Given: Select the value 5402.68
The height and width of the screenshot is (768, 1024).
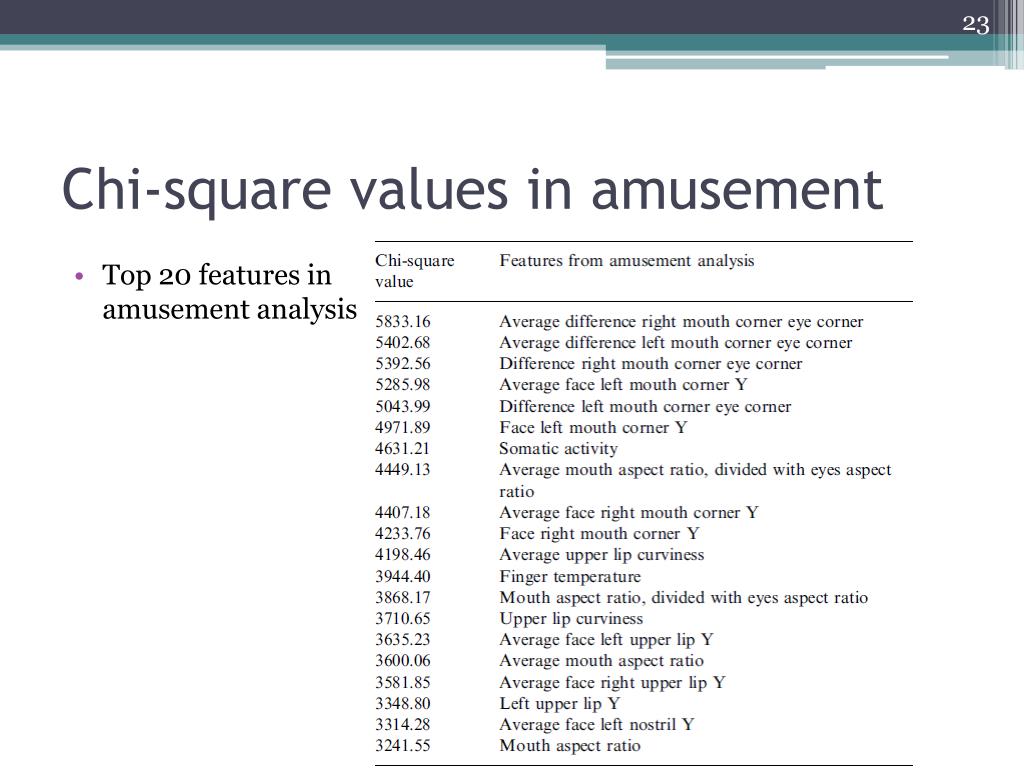Looking at the screenshot, I should click(403, 342).
